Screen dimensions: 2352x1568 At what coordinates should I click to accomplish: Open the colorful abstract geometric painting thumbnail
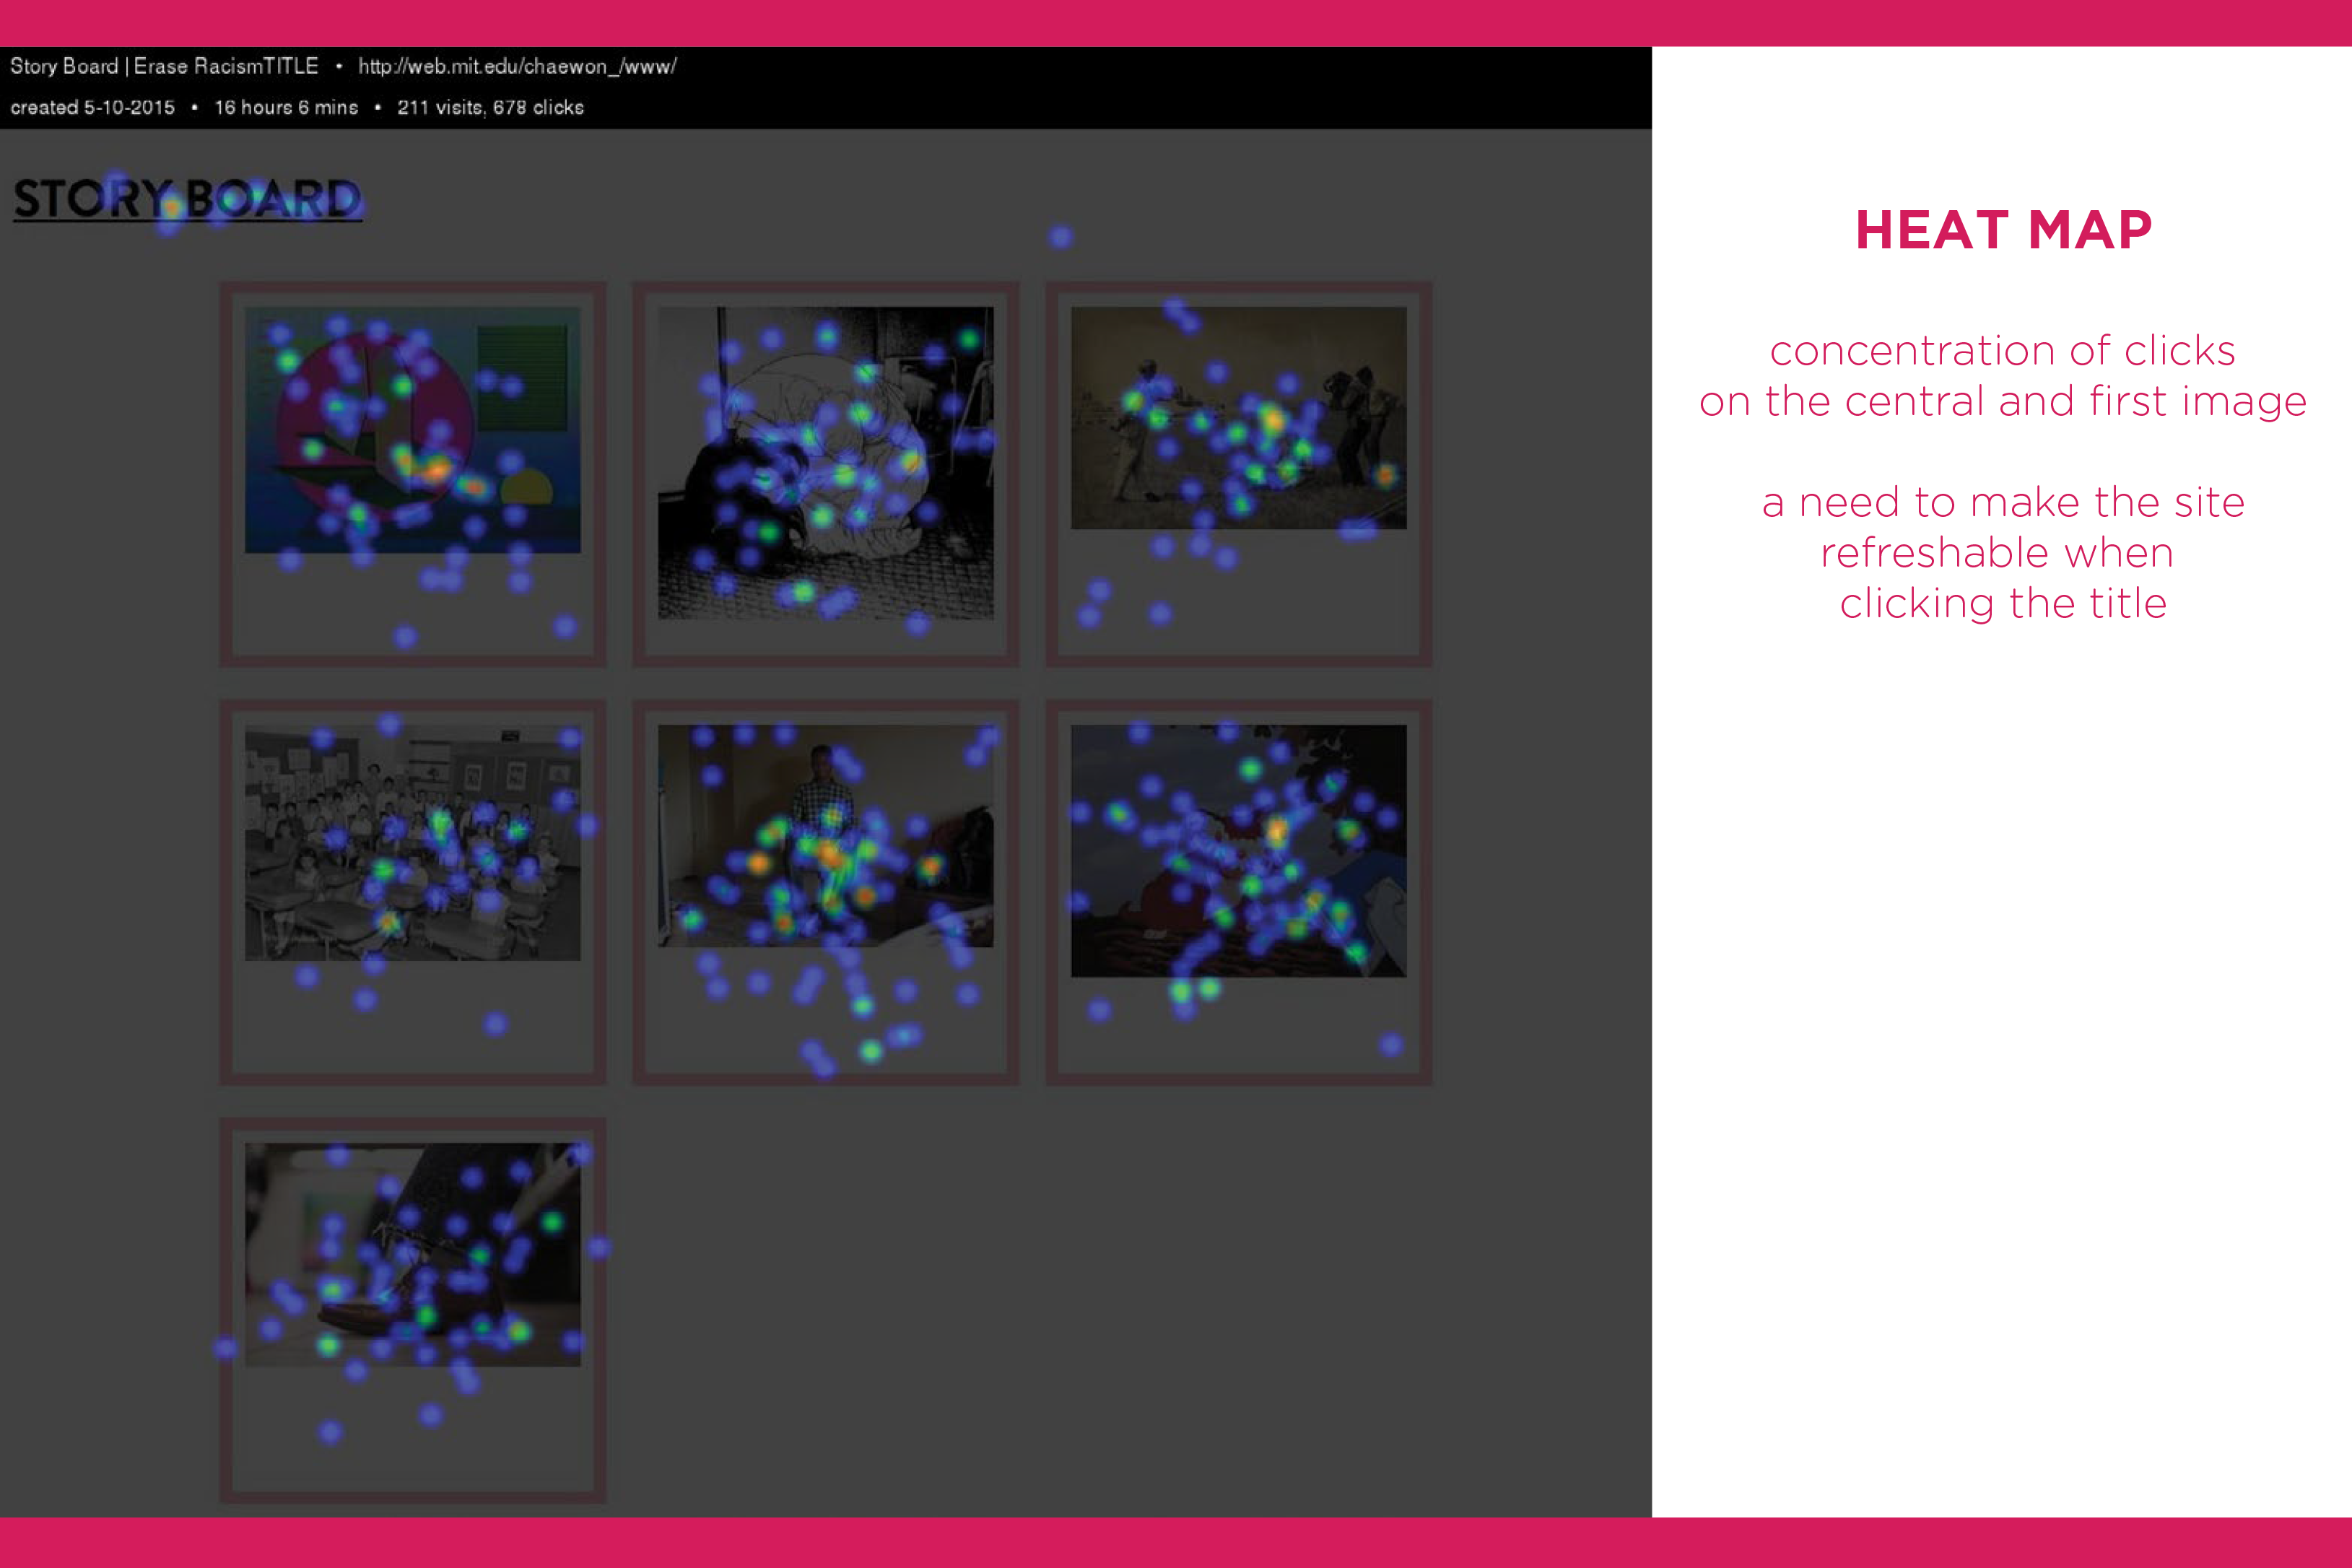412,430
